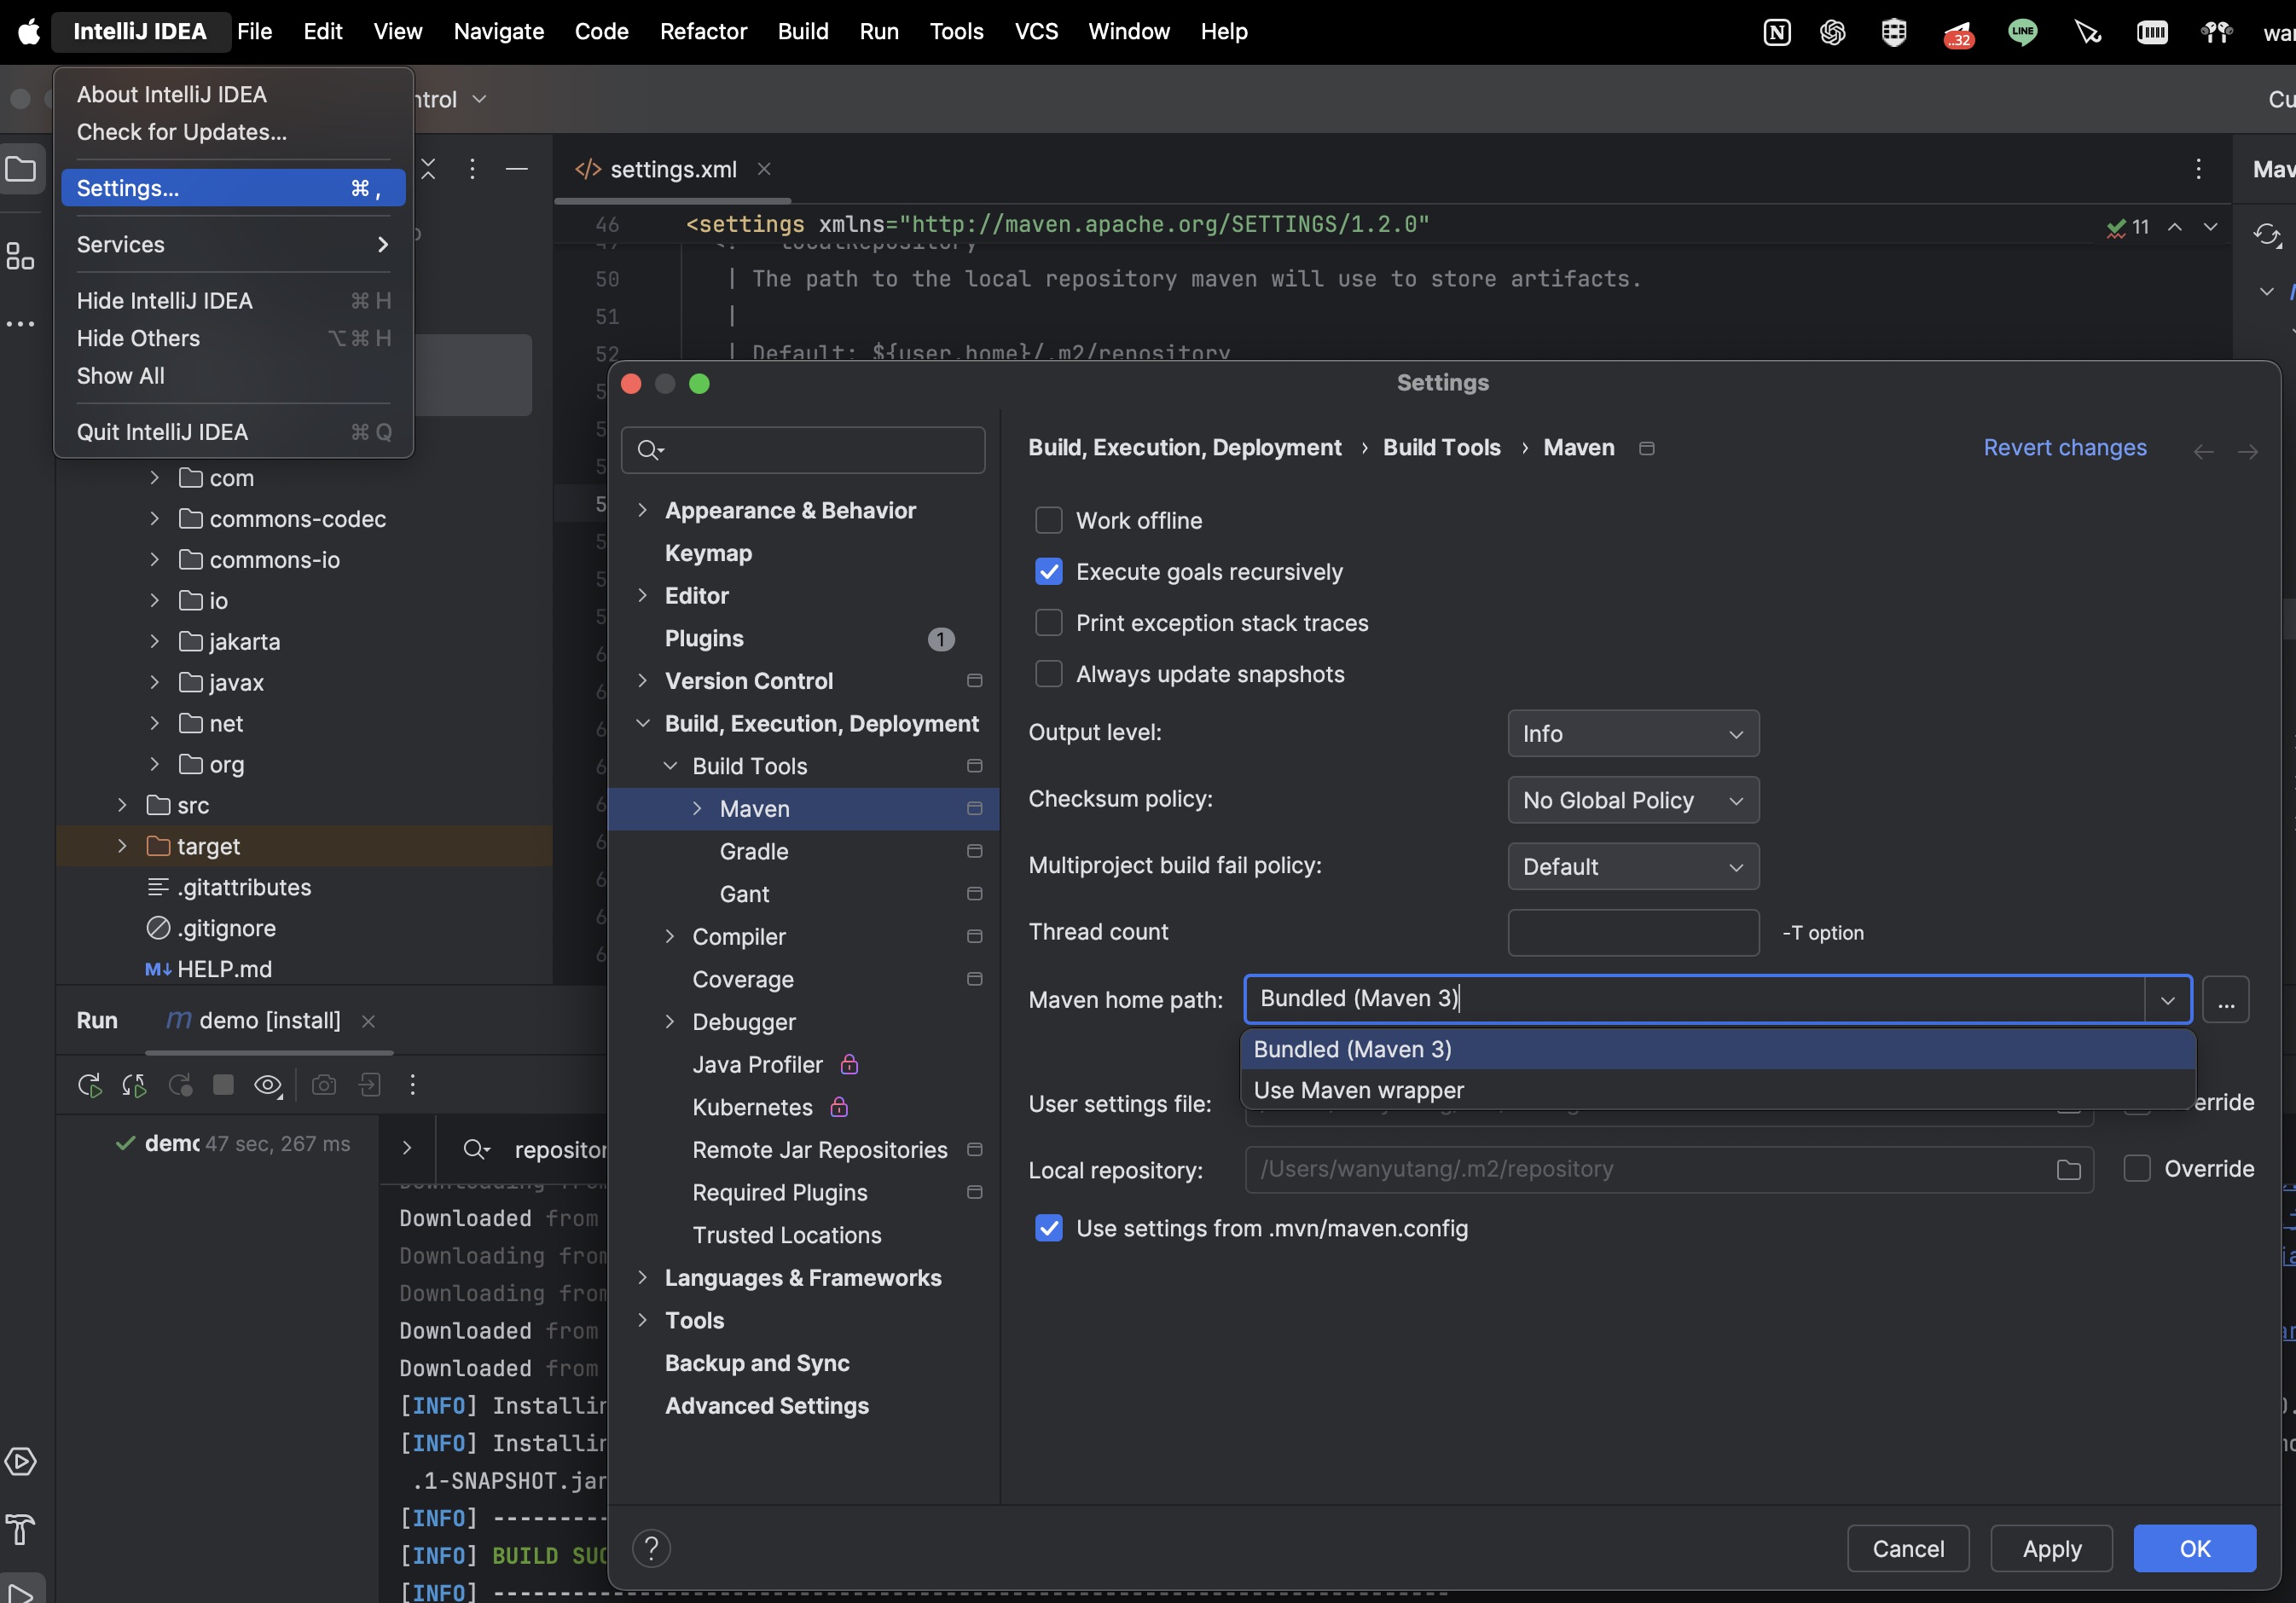Minimize the project panel with dash icon
Viewport: 2296px width, 1603px height.
pos(517,170)
